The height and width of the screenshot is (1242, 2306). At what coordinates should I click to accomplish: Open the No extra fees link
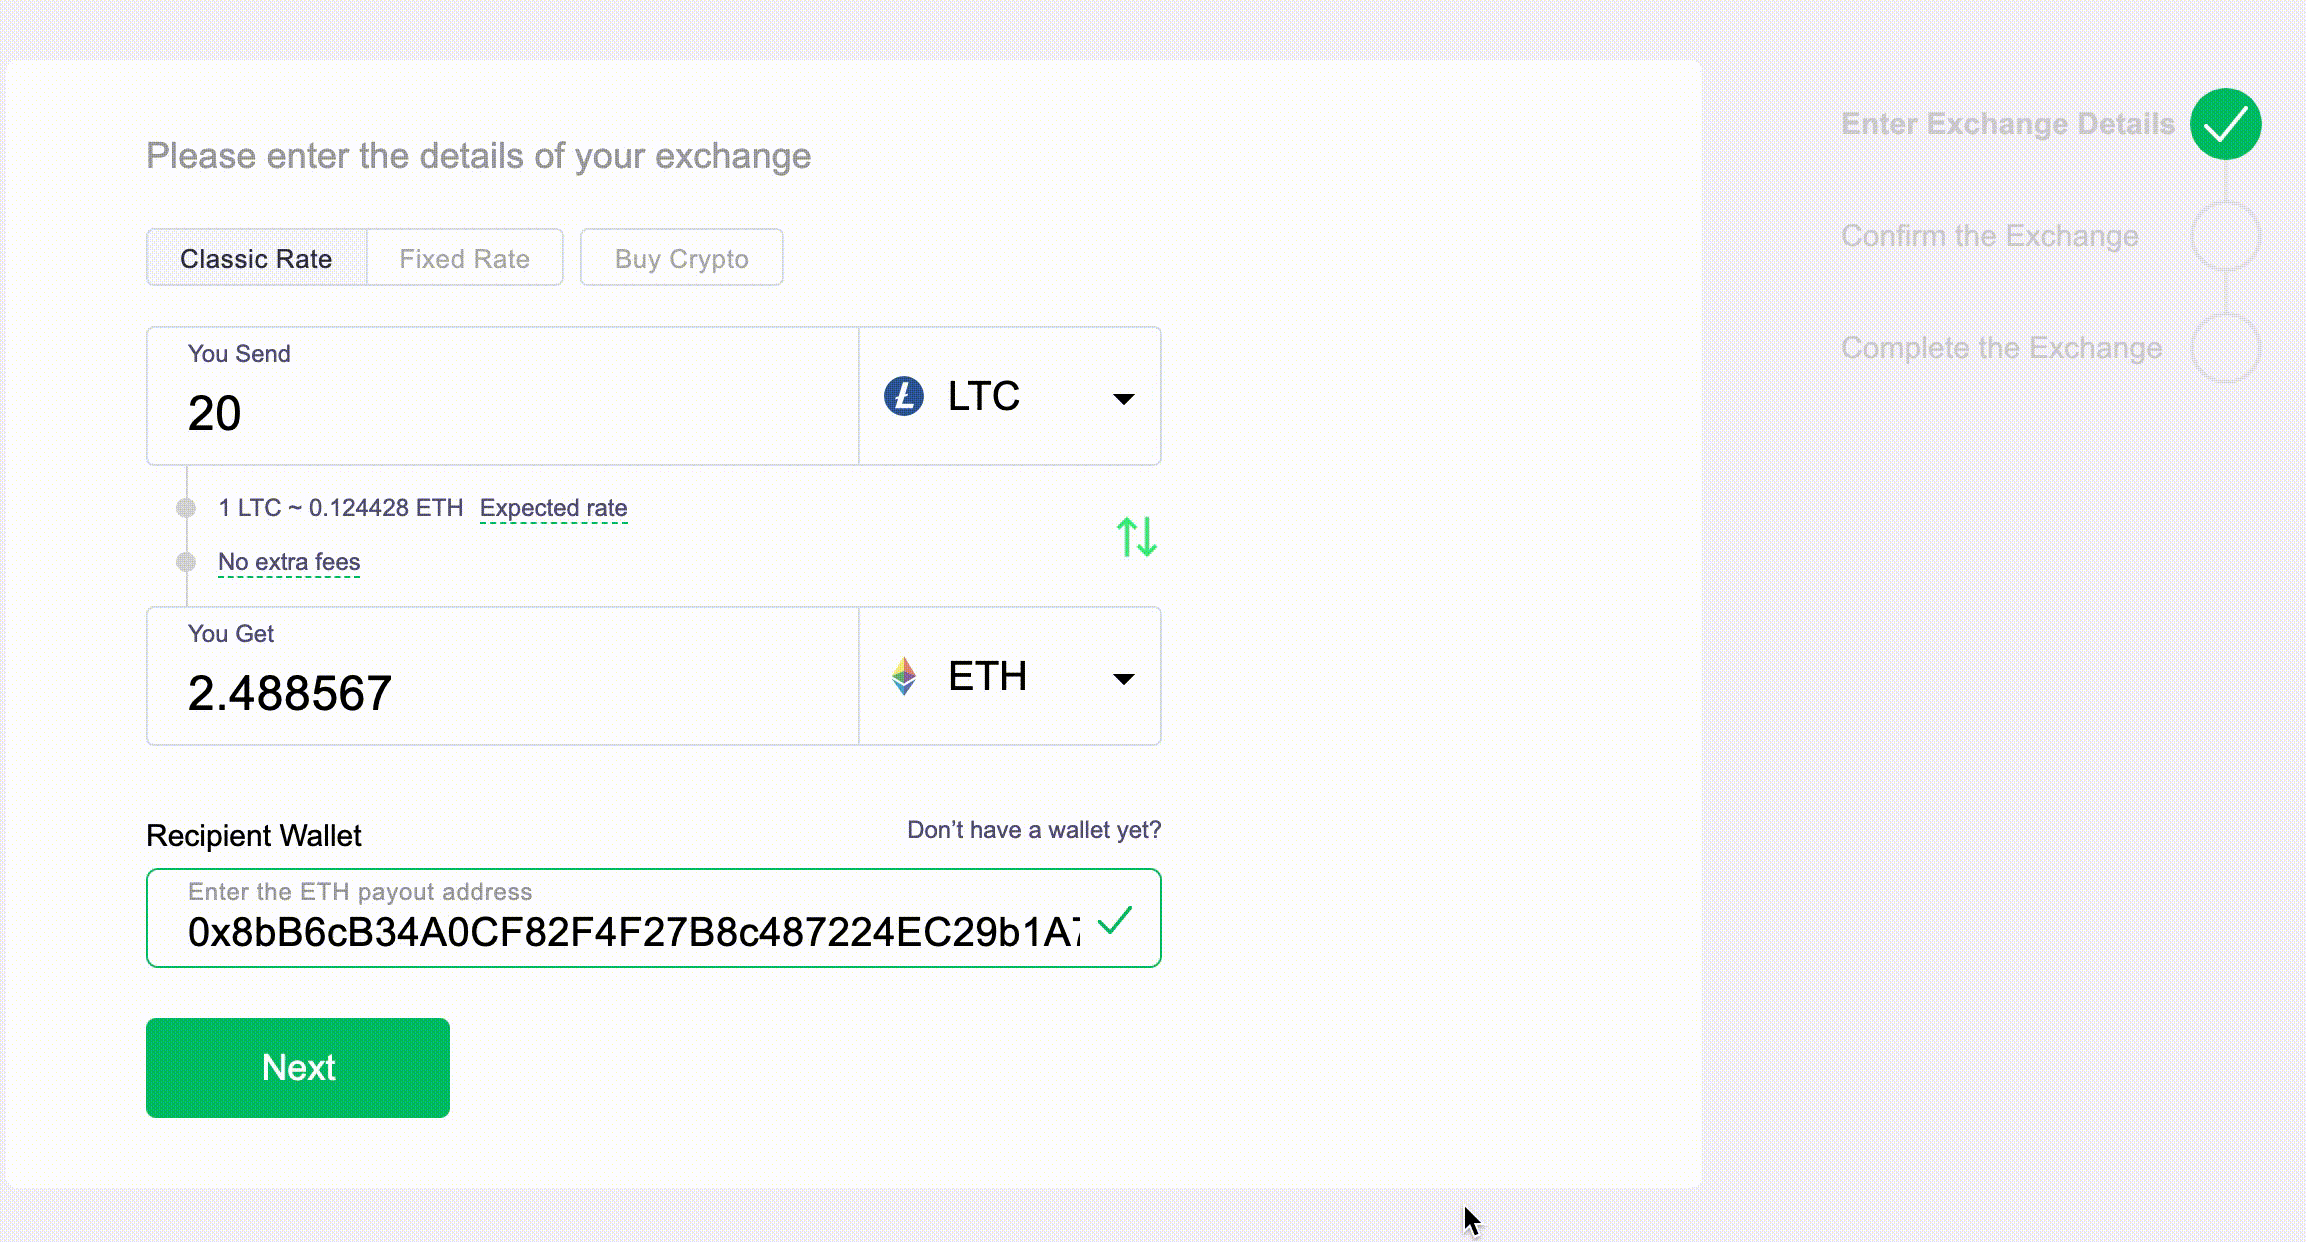point(289,562)
